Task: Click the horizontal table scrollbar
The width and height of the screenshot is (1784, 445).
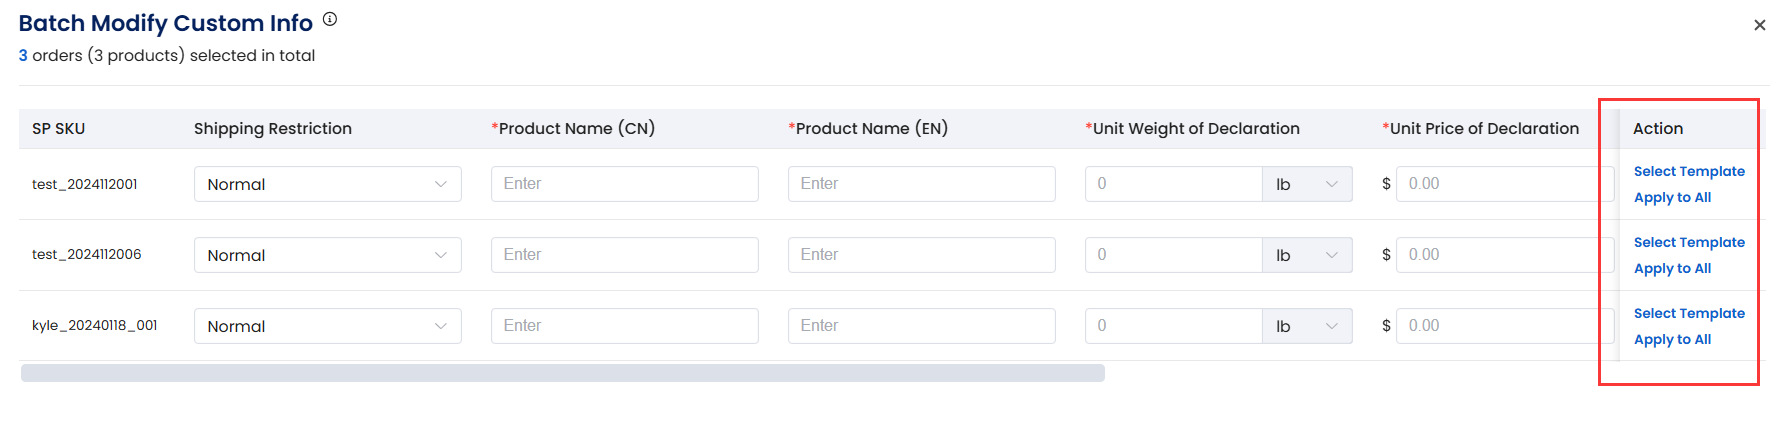Action: (562, 373)
